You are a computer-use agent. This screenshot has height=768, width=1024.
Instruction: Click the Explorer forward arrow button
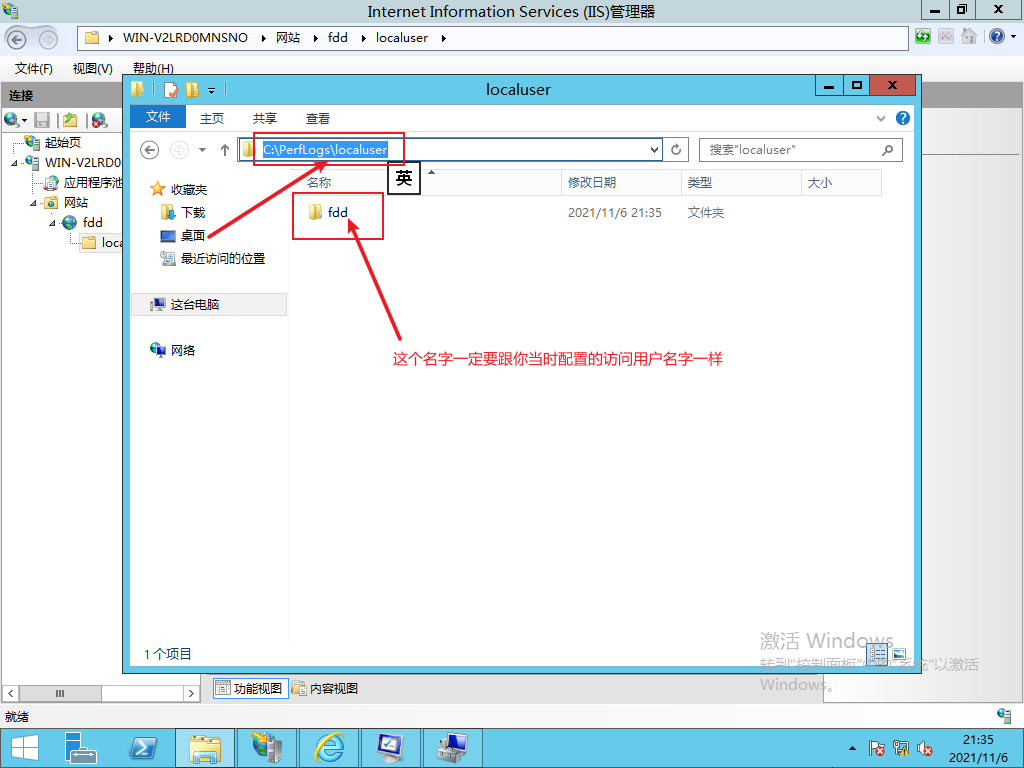tap(179, 150)
